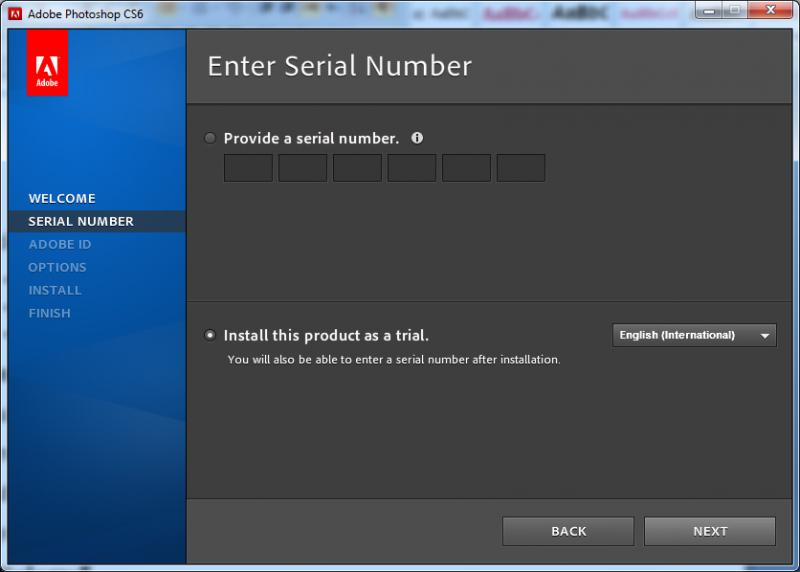Select the WELCOME step in sidebar

coord(62,198)
